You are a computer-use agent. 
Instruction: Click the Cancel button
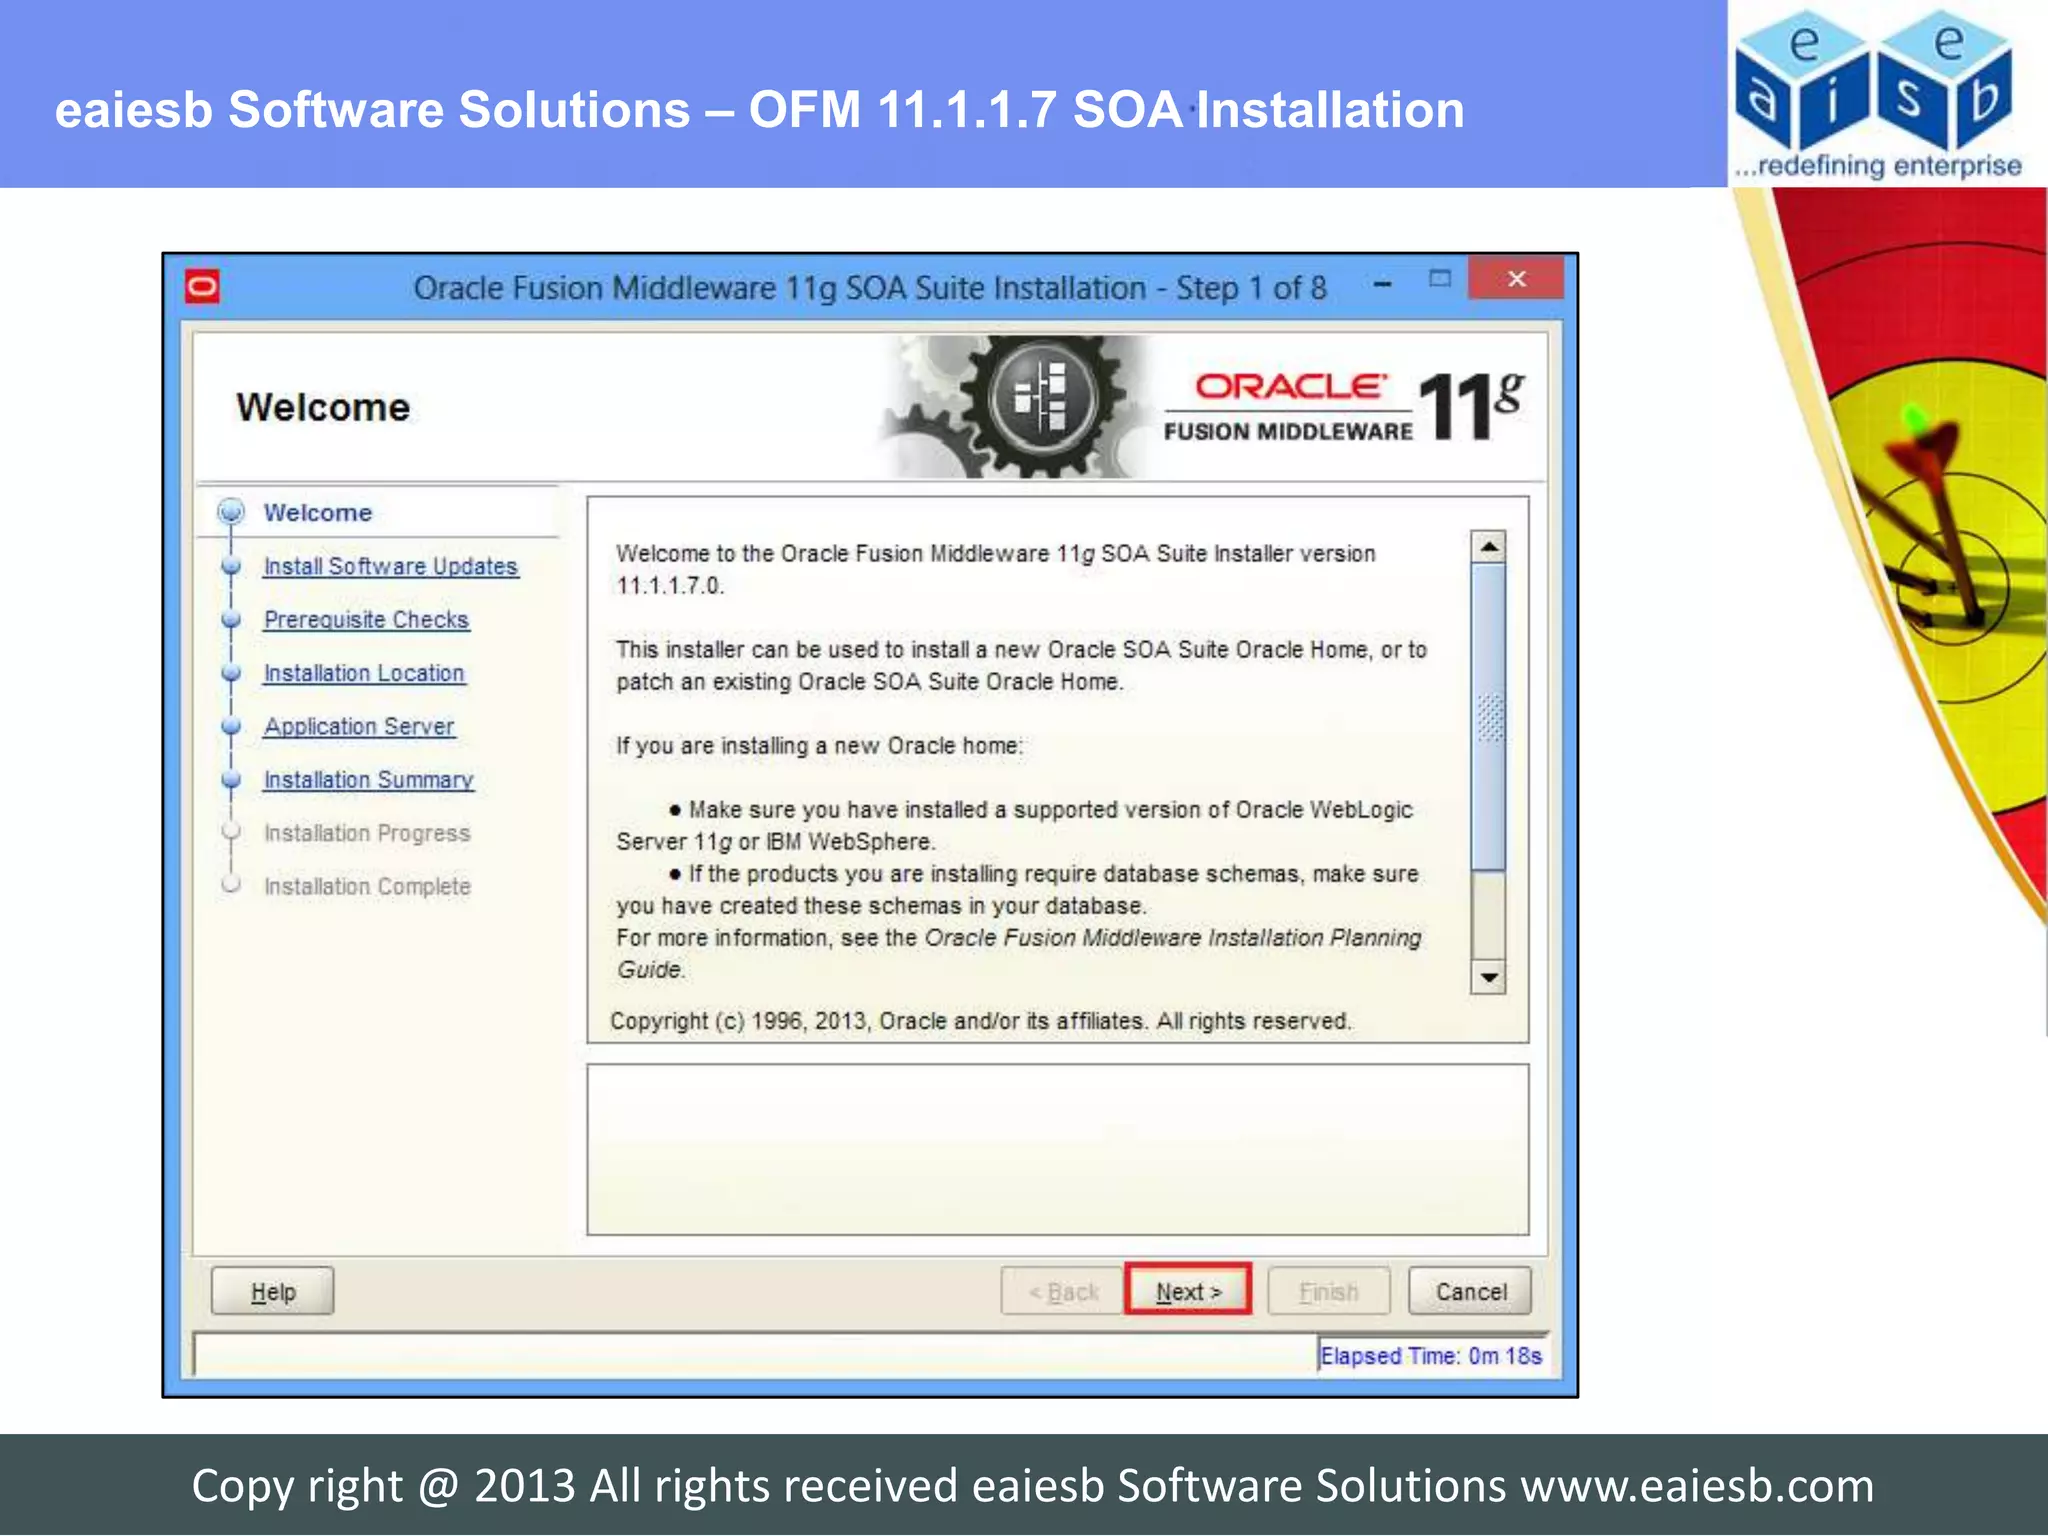pyautogui.click(x=1470, y=1291)
